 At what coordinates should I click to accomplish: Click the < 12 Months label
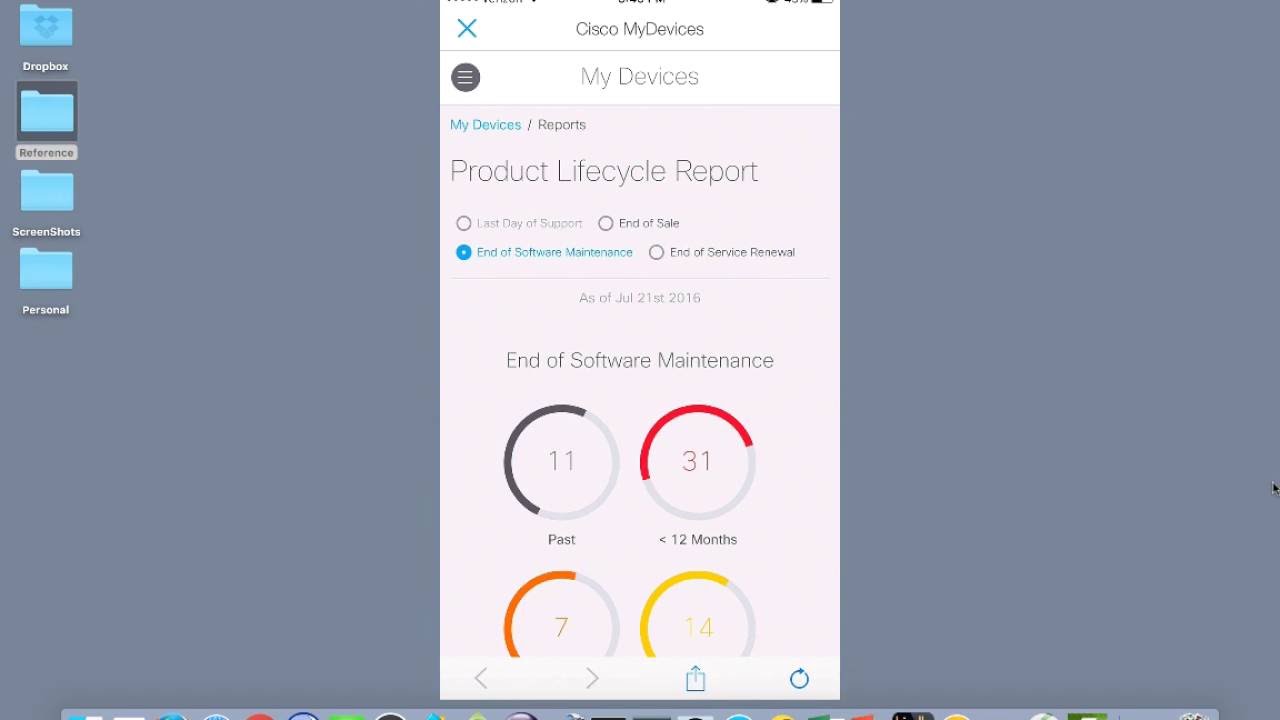tap(698, 539)
